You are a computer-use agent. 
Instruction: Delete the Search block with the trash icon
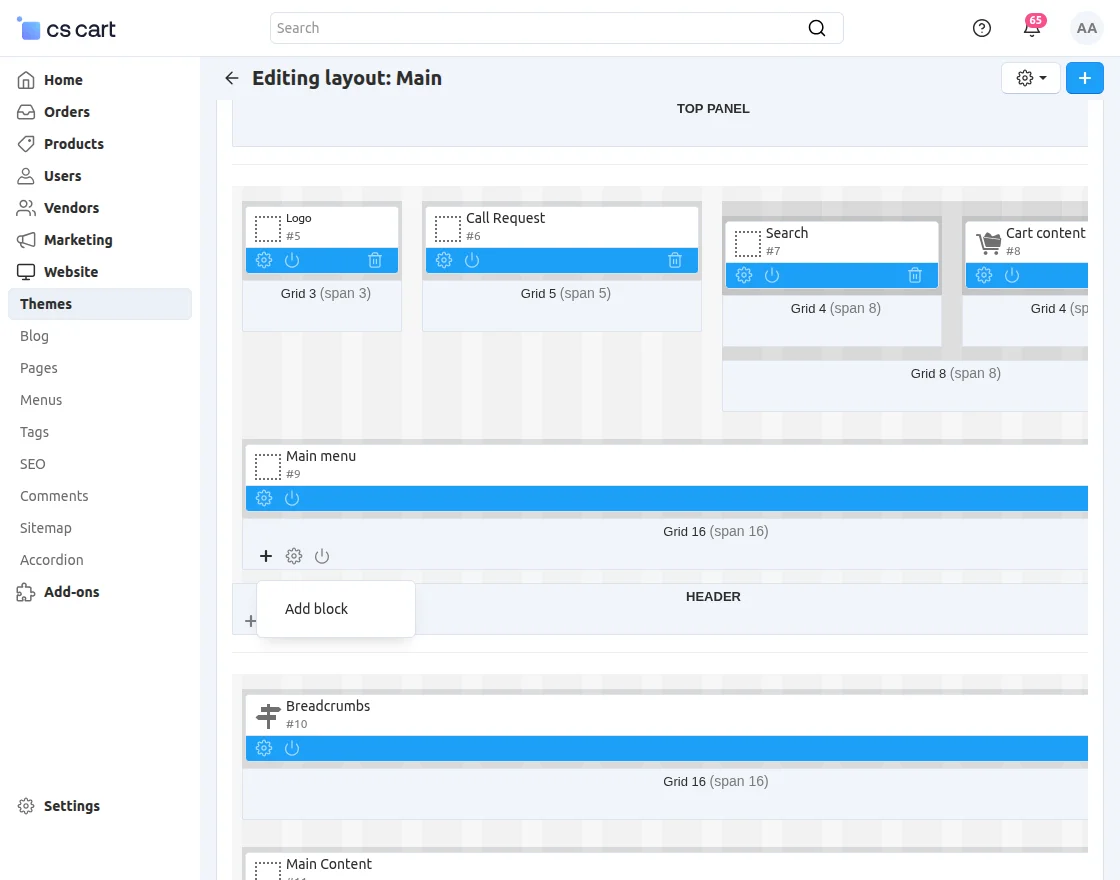point(915,275)
